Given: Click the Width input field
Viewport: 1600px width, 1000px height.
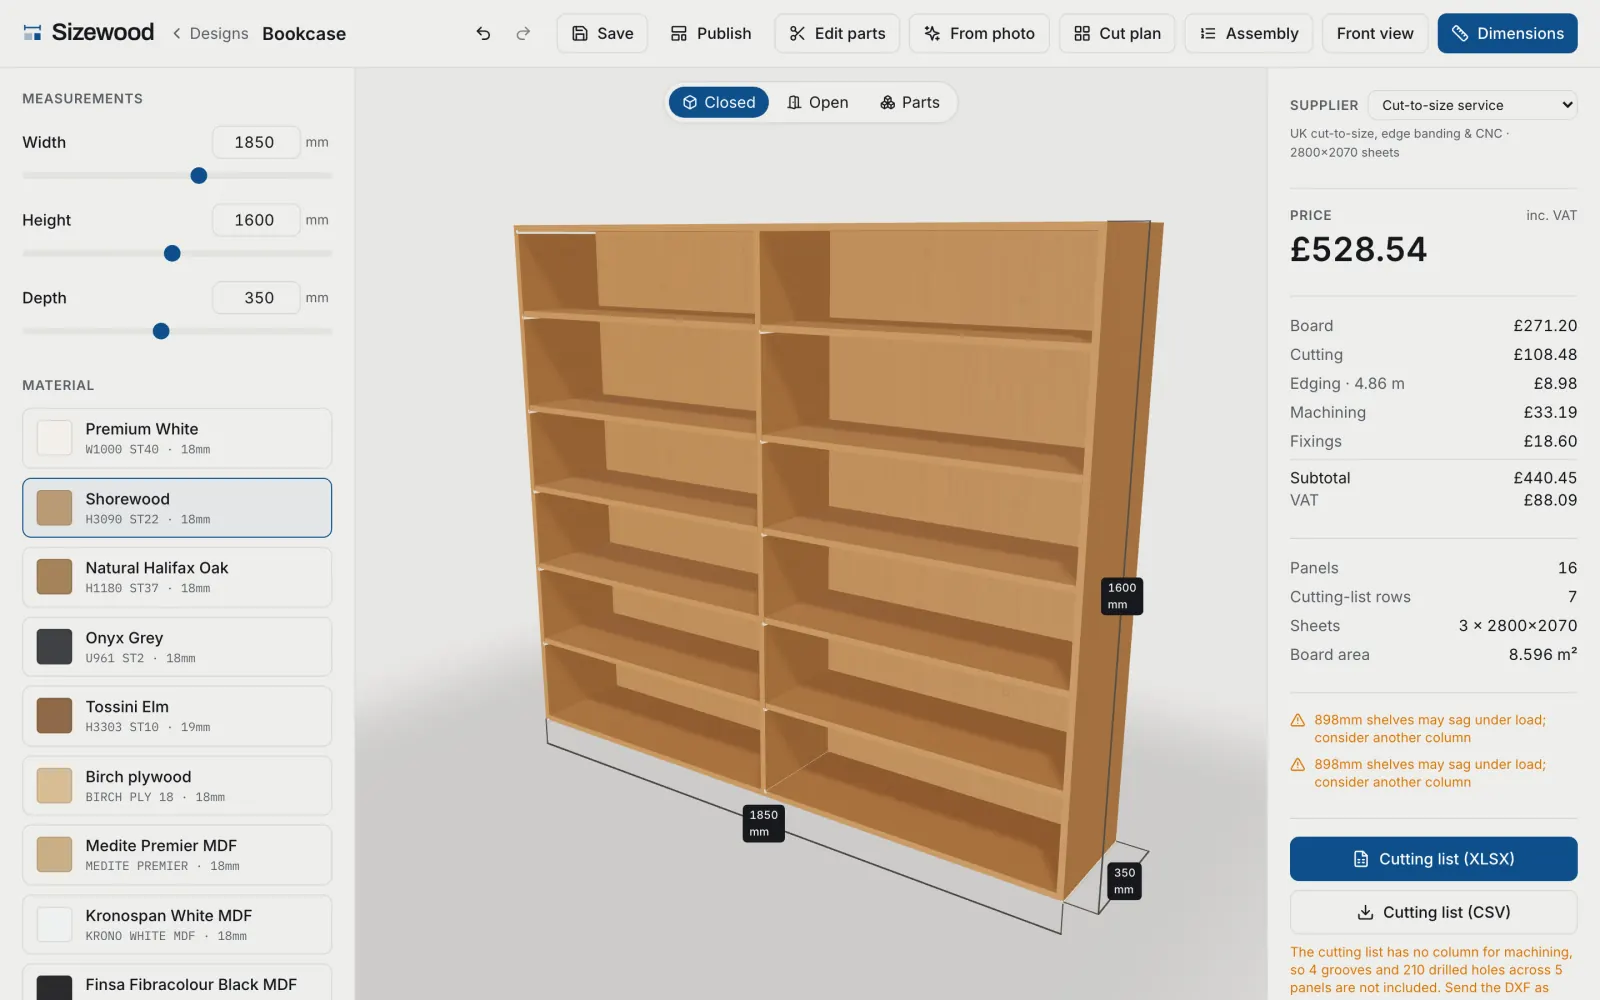Looking at the screenshot, I should click(256, 142).
